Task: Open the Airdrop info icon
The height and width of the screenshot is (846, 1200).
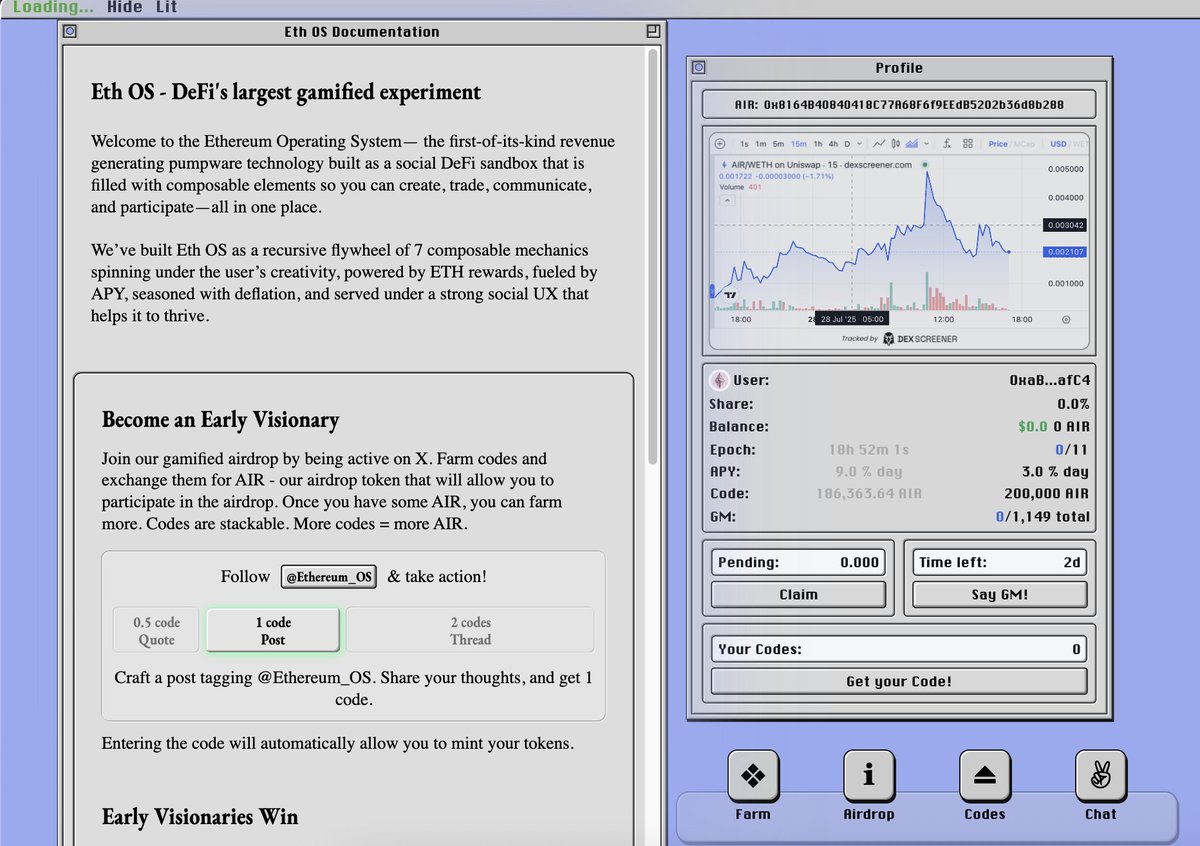Action: point(869,775)
